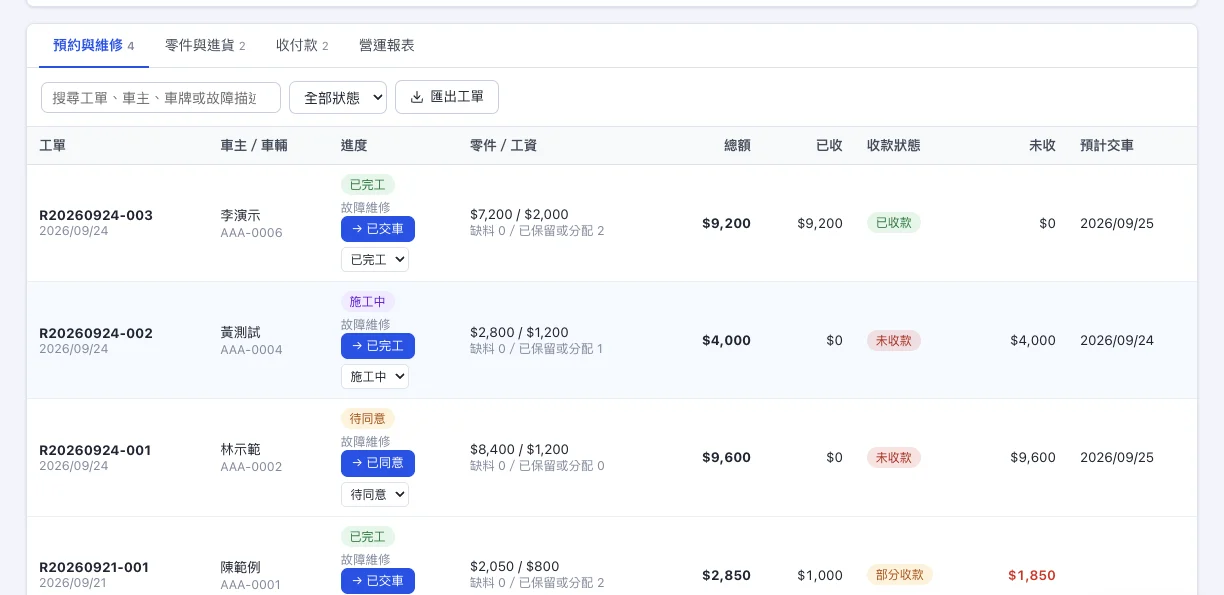1224x595 pixels.
Task: Click 未收款 badge in R20260924-001 row
Action: pyautogui.click(x=894, y=457)
